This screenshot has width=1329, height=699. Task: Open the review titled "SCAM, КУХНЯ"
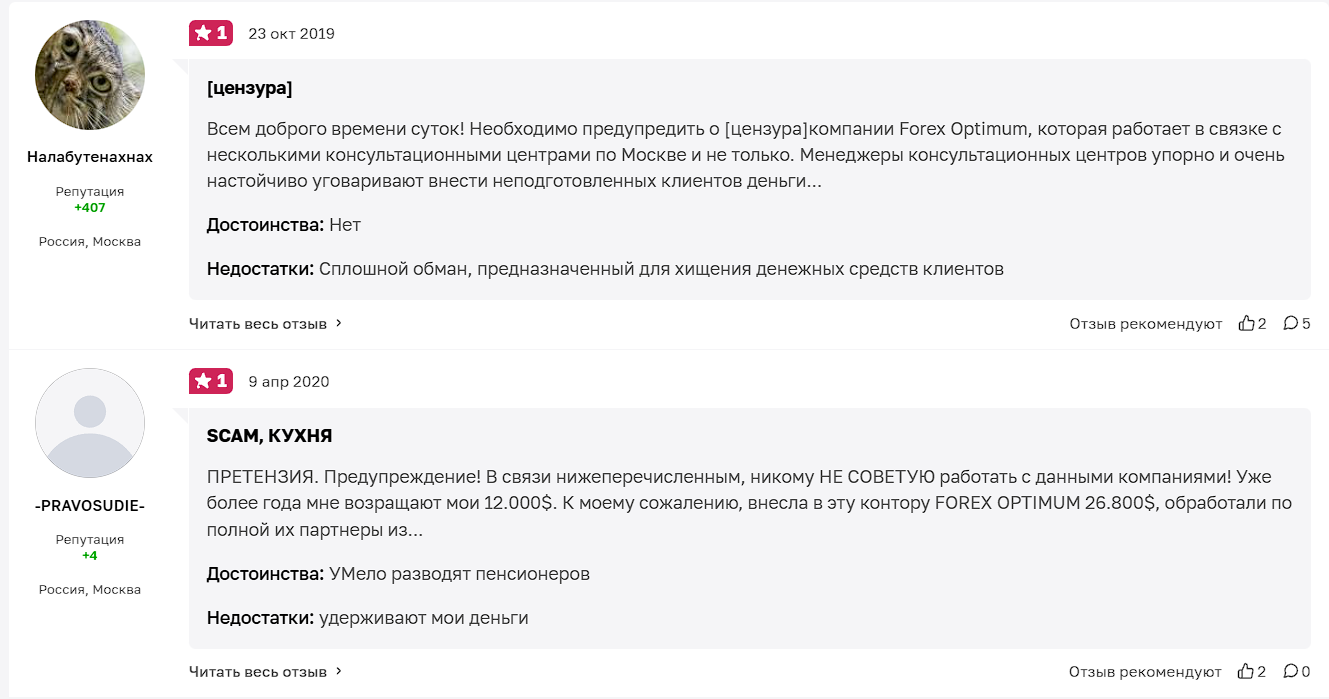[269, 436]
